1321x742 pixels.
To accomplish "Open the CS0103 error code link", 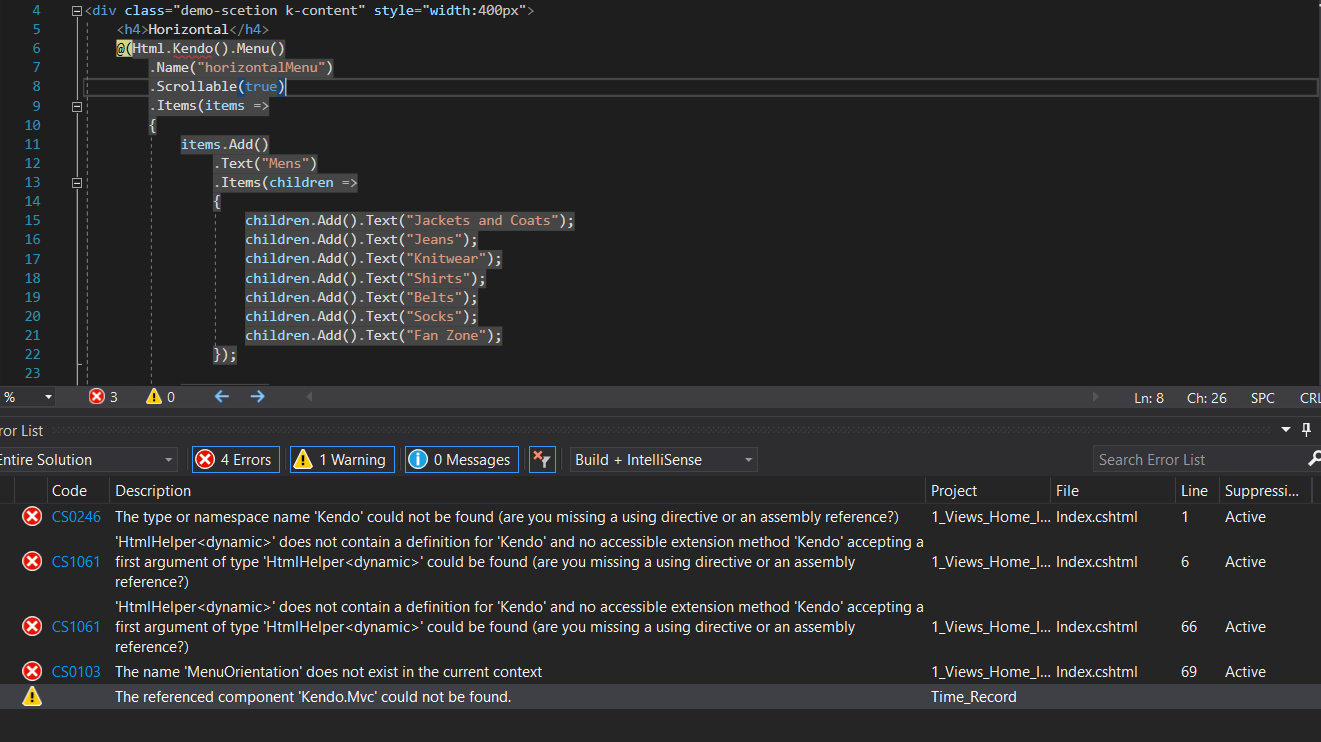I will [x=76, y=672].
